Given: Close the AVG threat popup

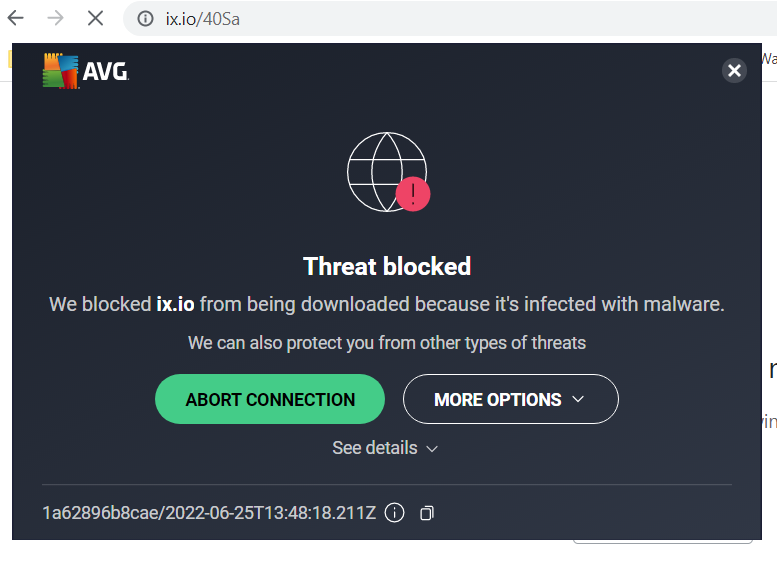Looking at the screenshot, I should 734,70.
